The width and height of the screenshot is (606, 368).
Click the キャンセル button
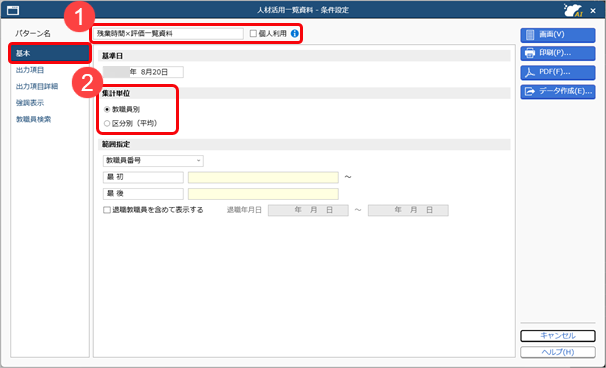(558, 336)
